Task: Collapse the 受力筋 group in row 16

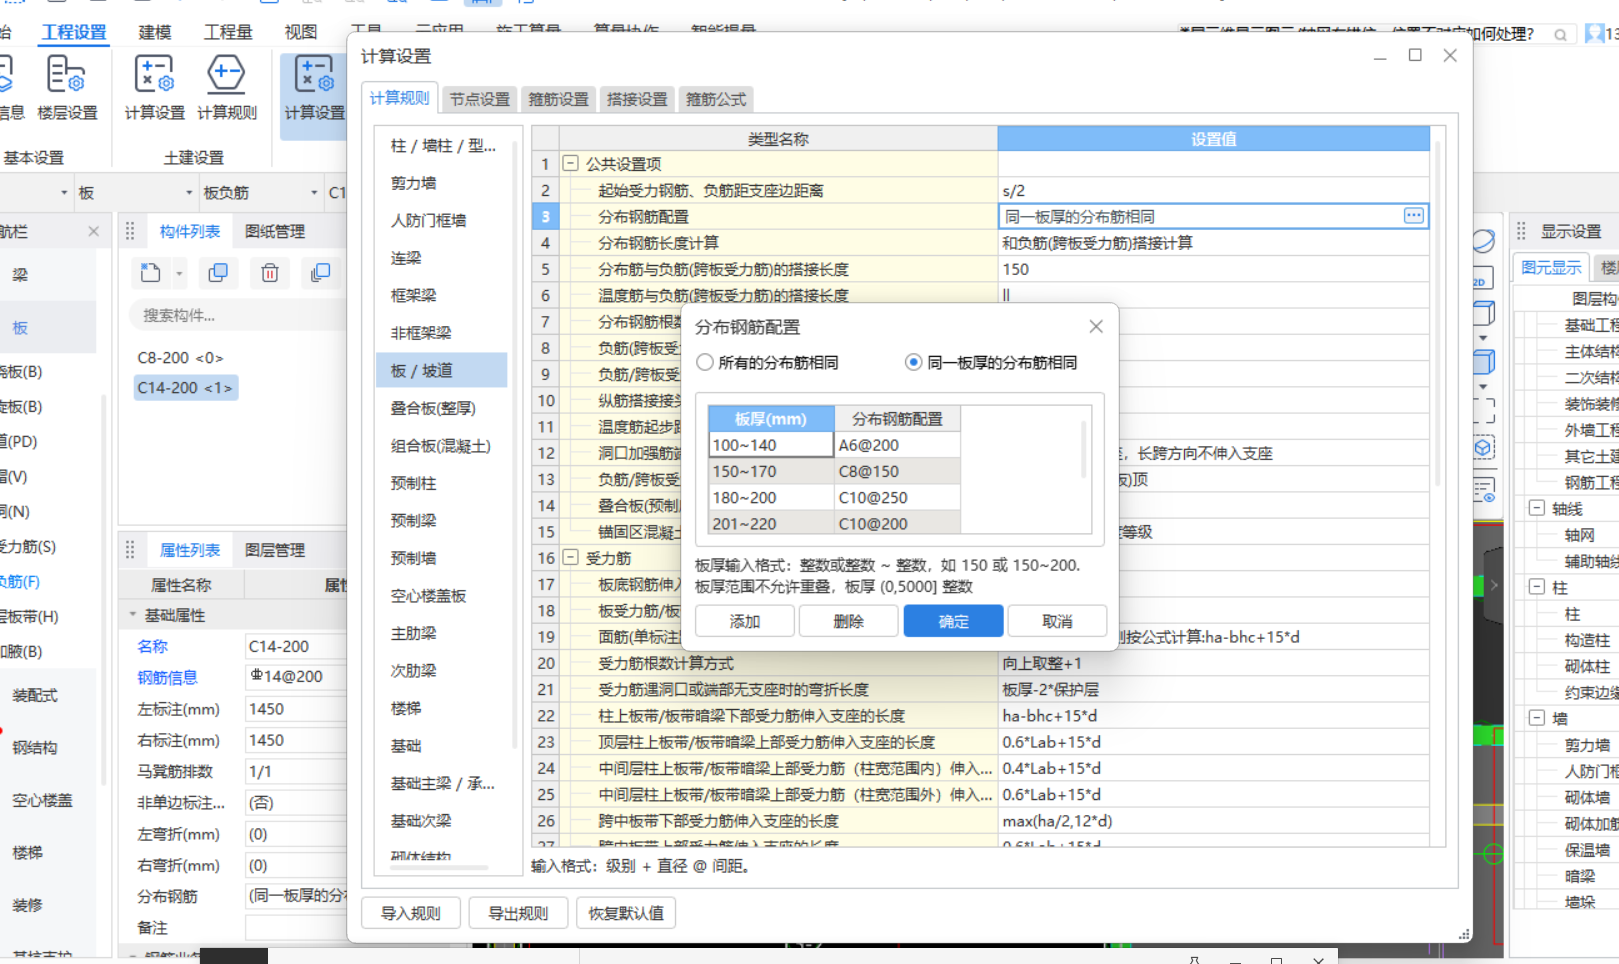Action: 571,557
